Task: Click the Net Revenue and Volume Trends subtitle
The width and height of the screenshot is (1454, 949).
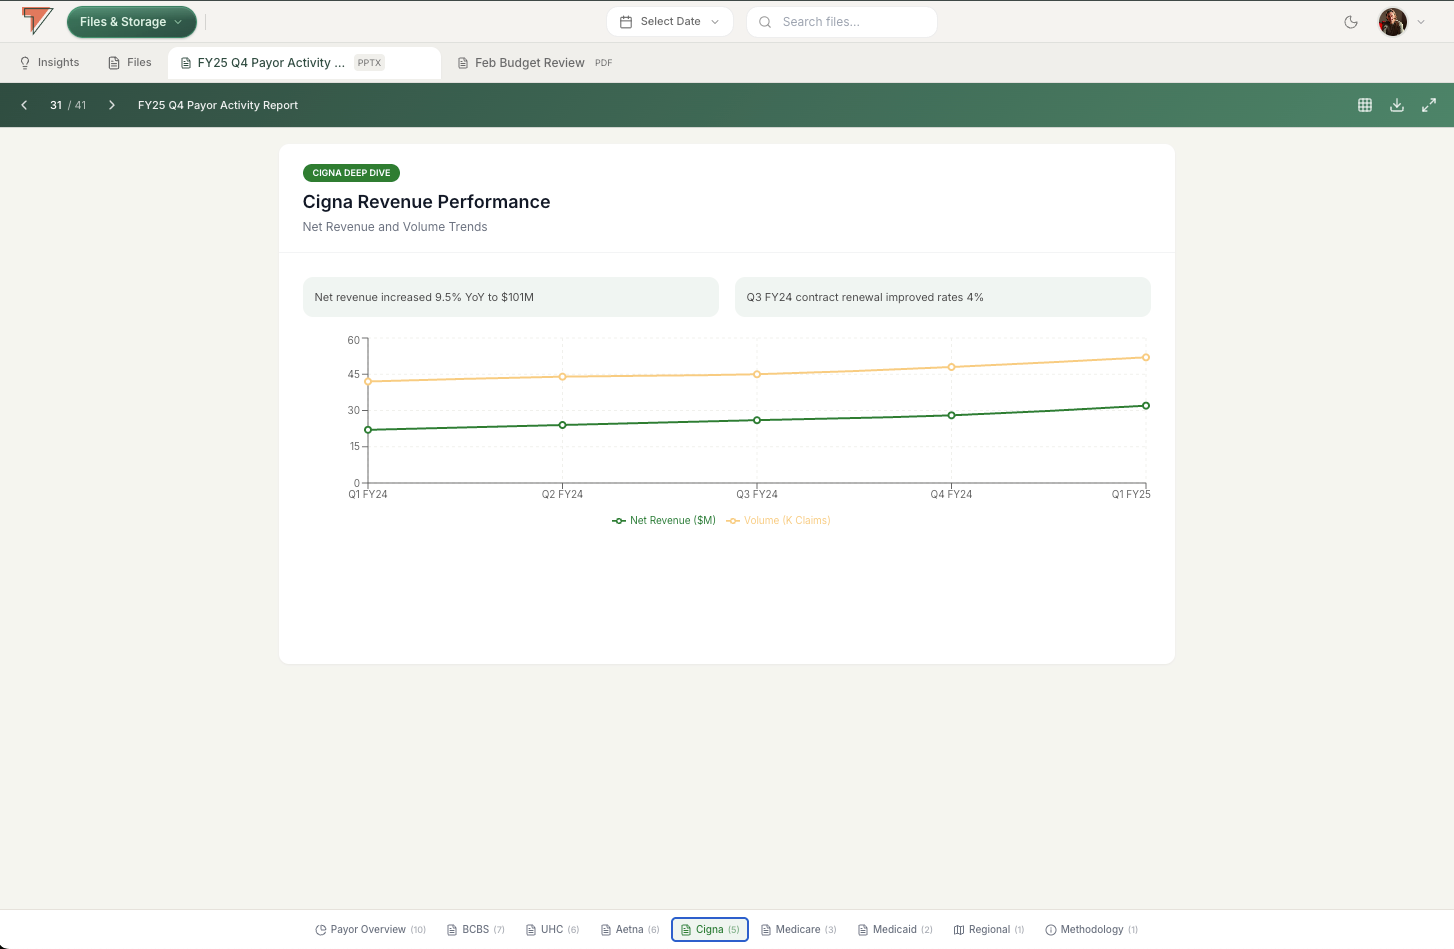Action: (395, 227)
